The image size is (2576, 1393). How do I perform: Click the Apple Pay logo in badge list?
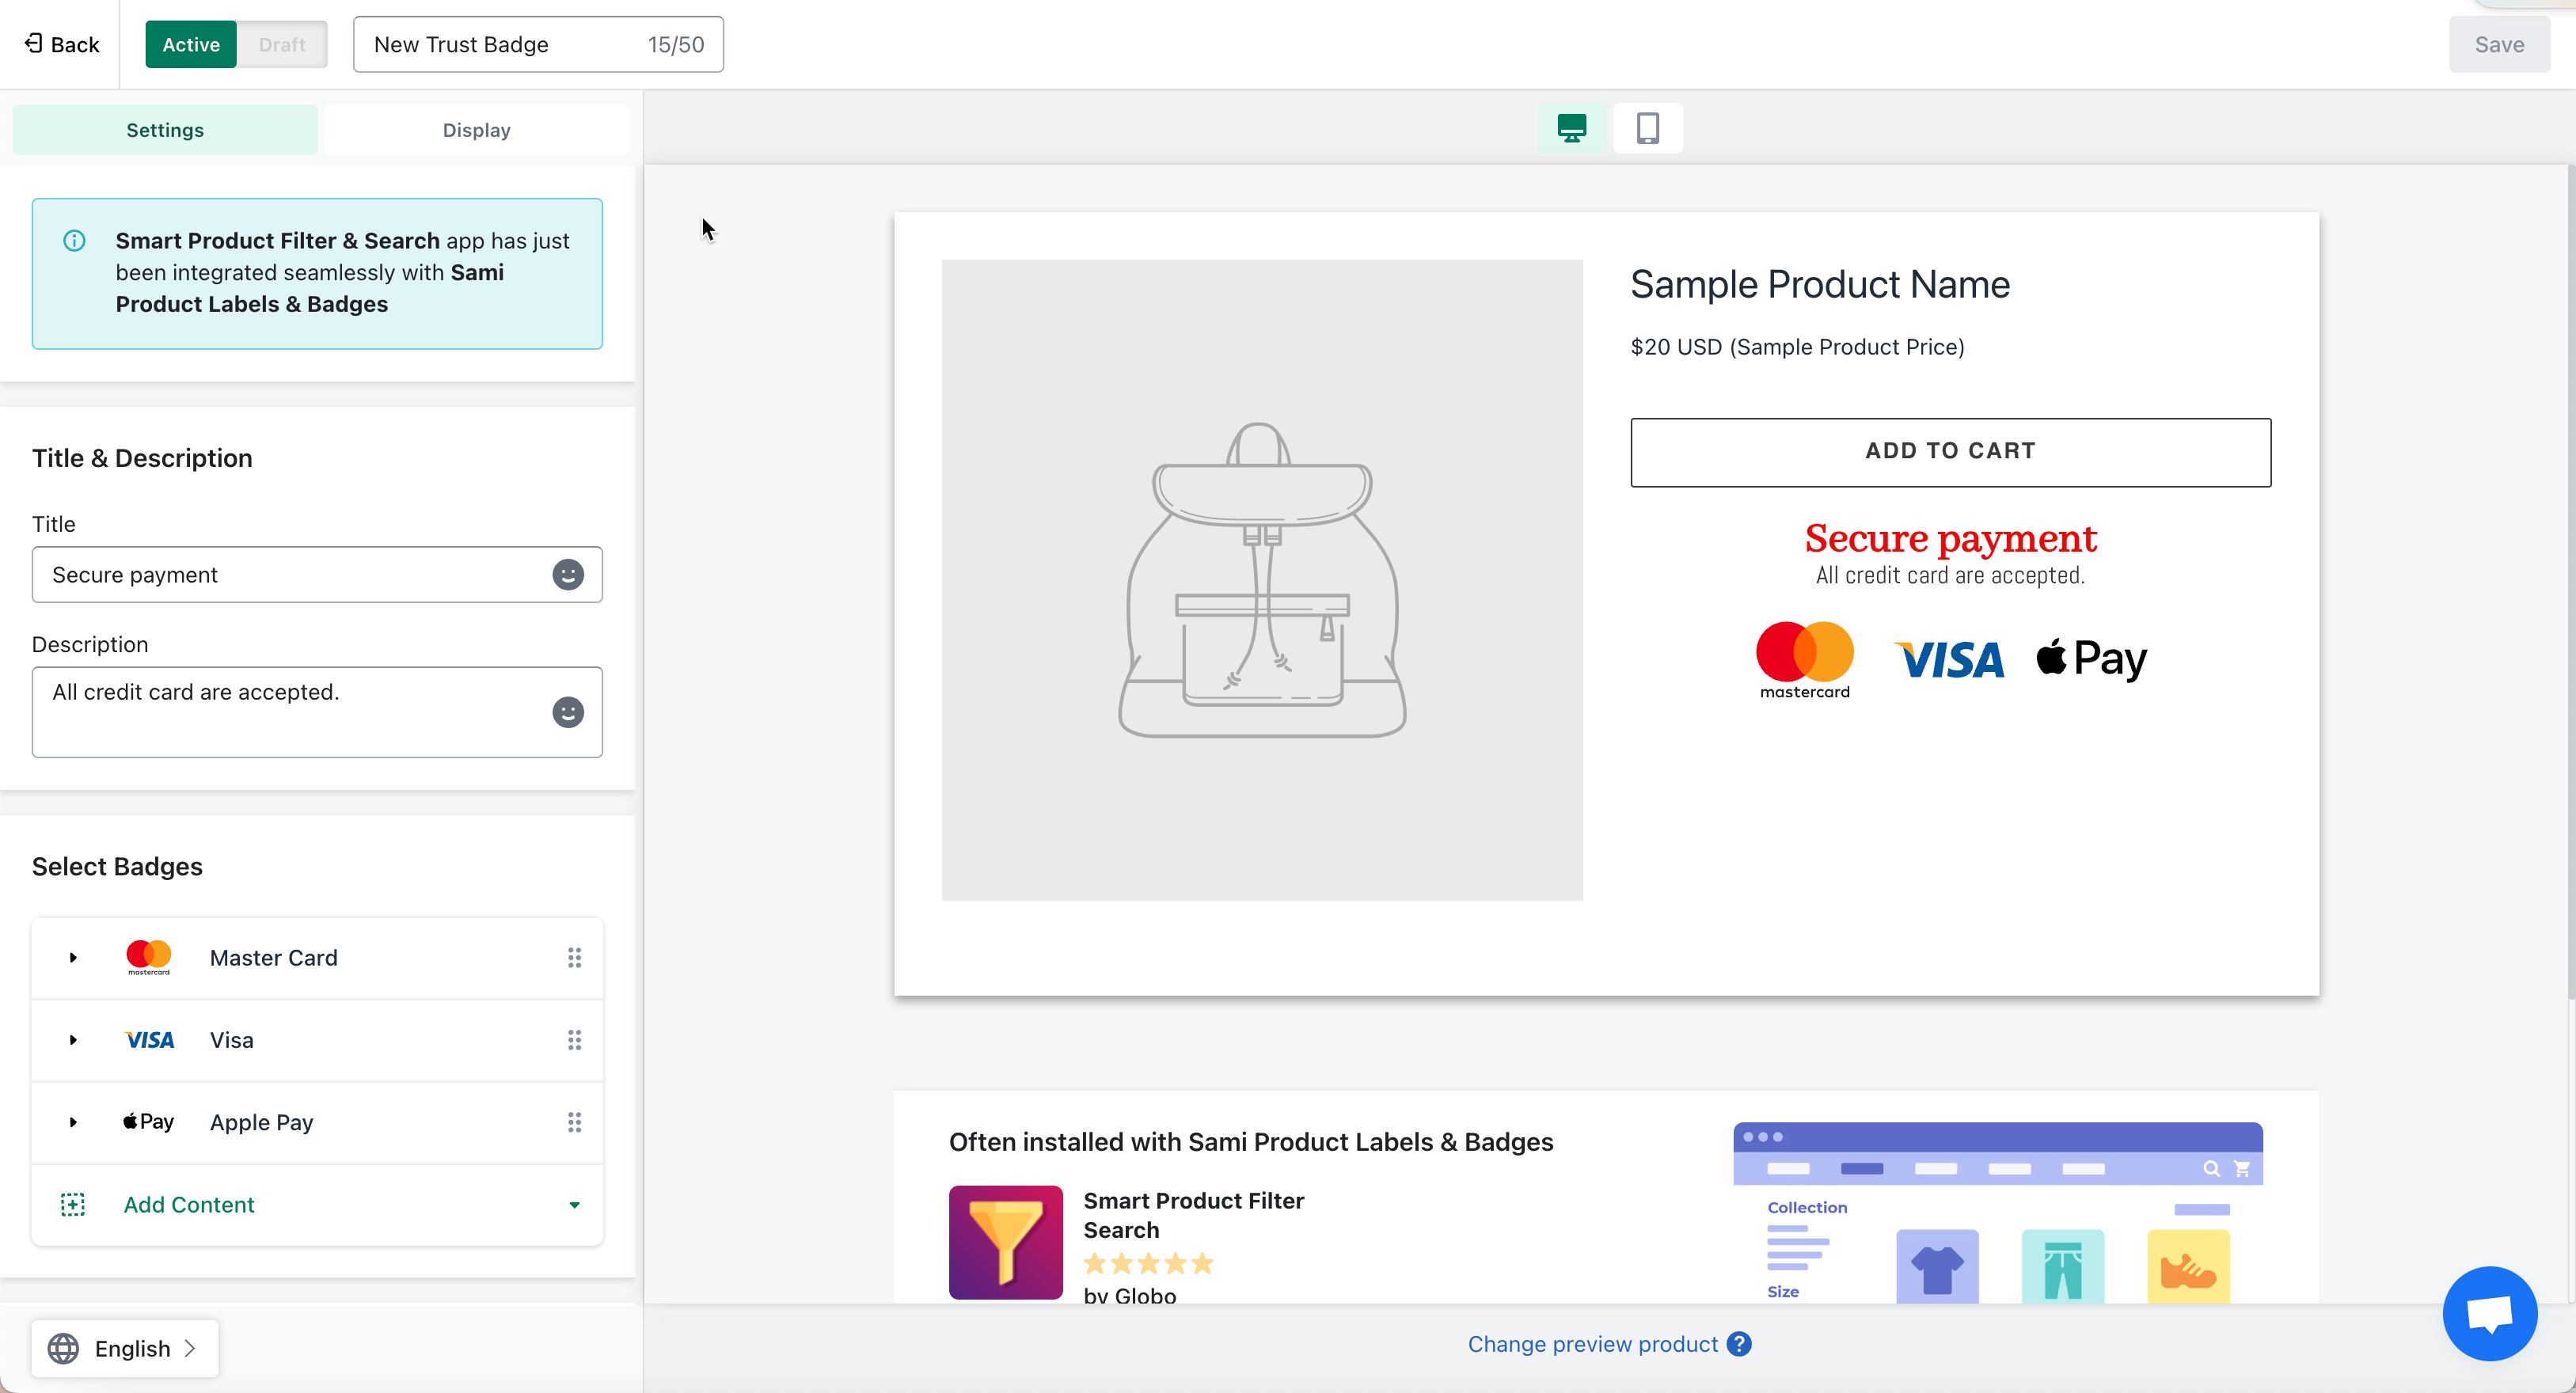[148, 1122]
